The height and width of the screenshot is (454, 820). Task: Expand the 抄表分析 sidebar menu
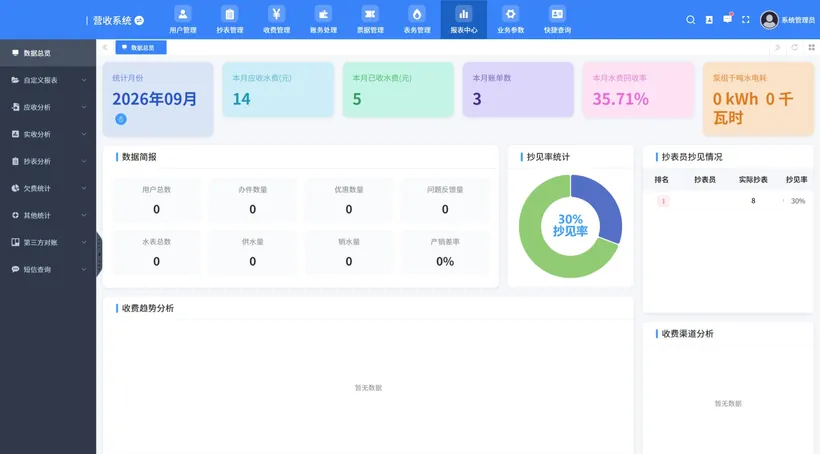48,161
